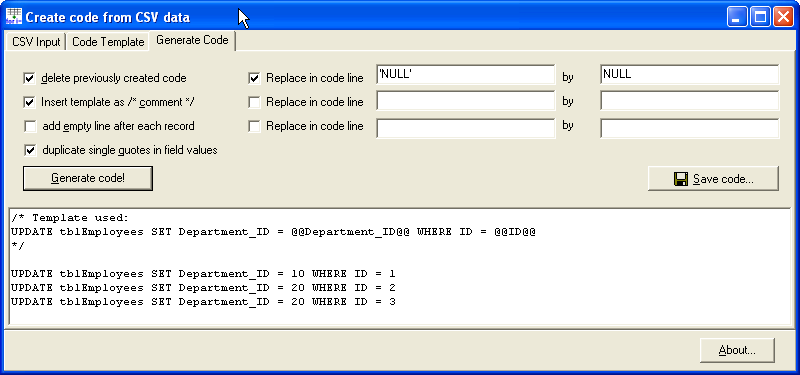Click the UPDATE line WHERE ID = 3
The image size is (800, 375).
click(x=203, y=302)
